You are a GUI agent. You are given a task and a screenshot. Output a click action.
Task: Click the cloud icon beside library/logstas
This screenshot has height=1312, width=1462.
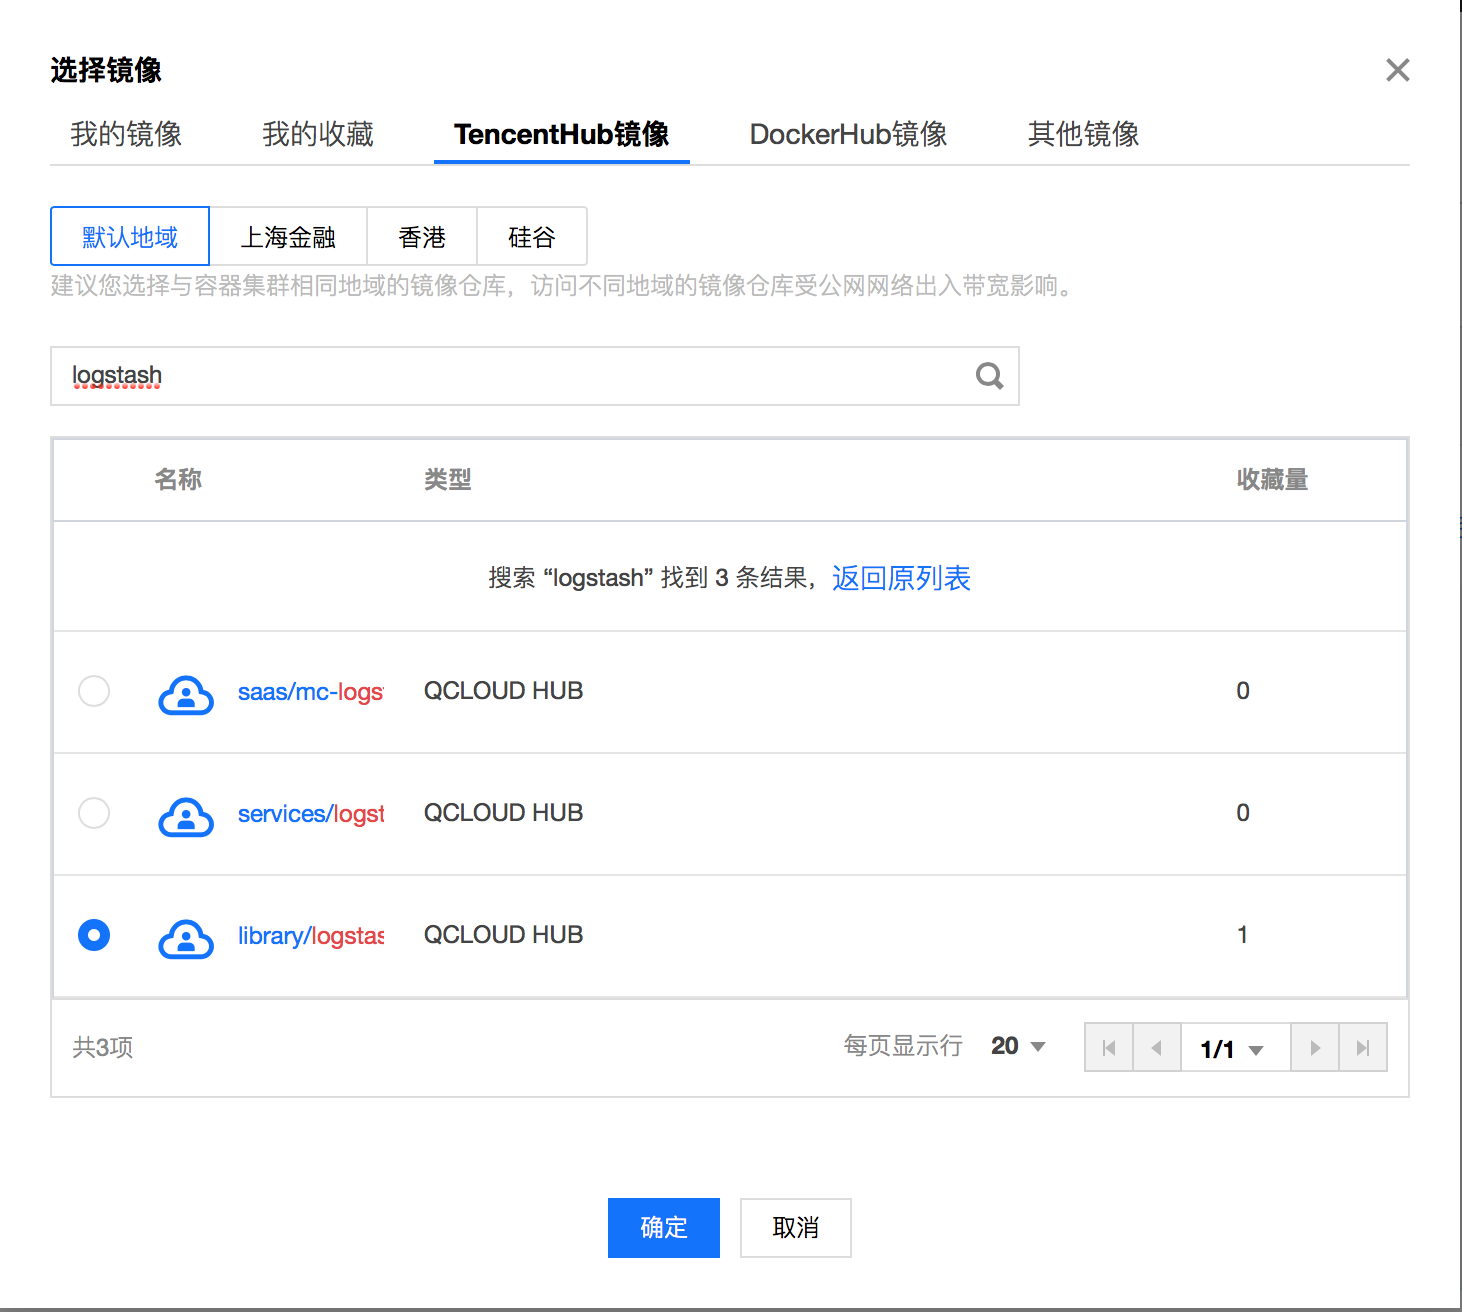pos(186,938)
